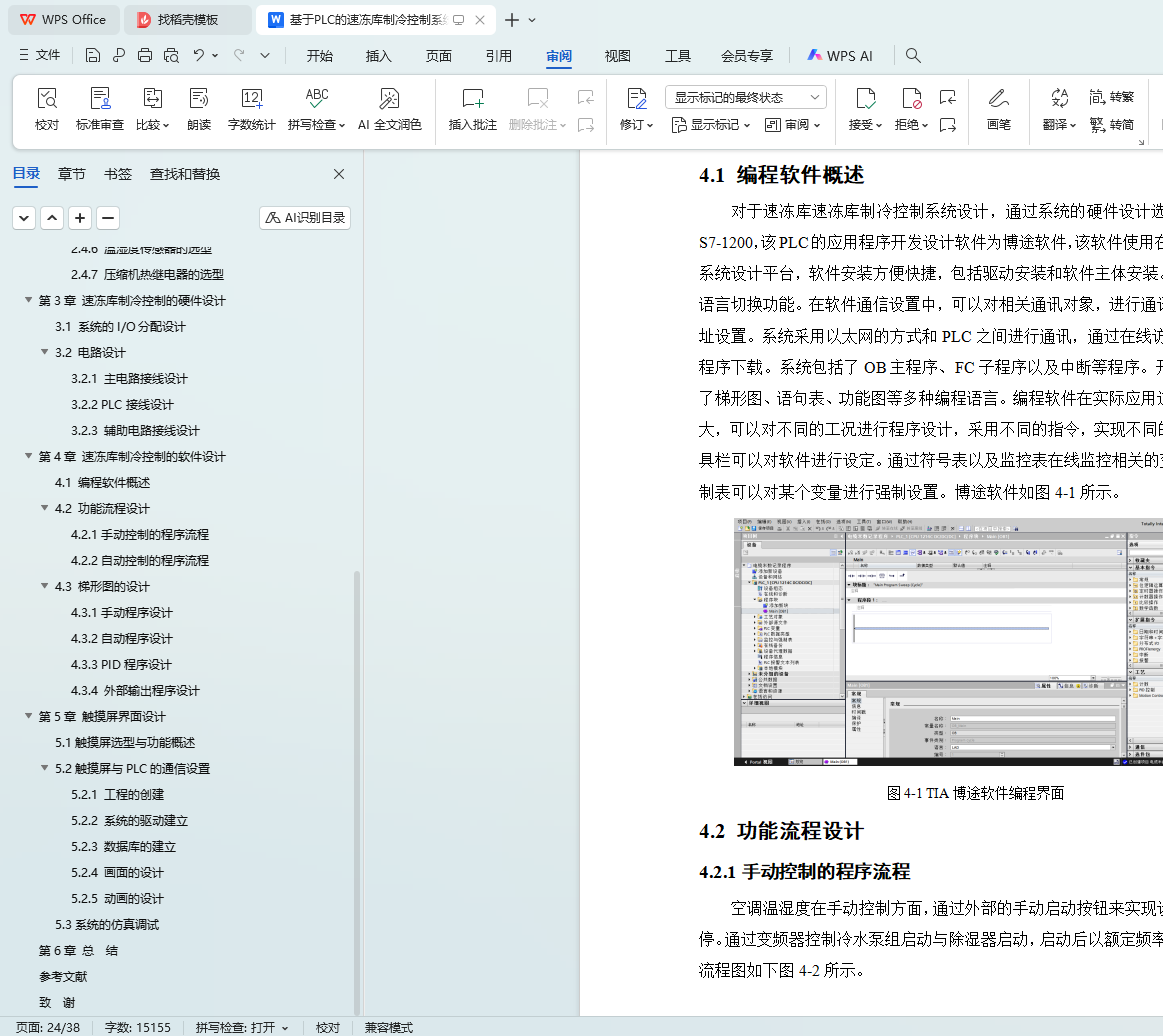Start 朗读 read aloud tool
This screenshot has width=1163, height=1036.
click(x=199, y=108)
